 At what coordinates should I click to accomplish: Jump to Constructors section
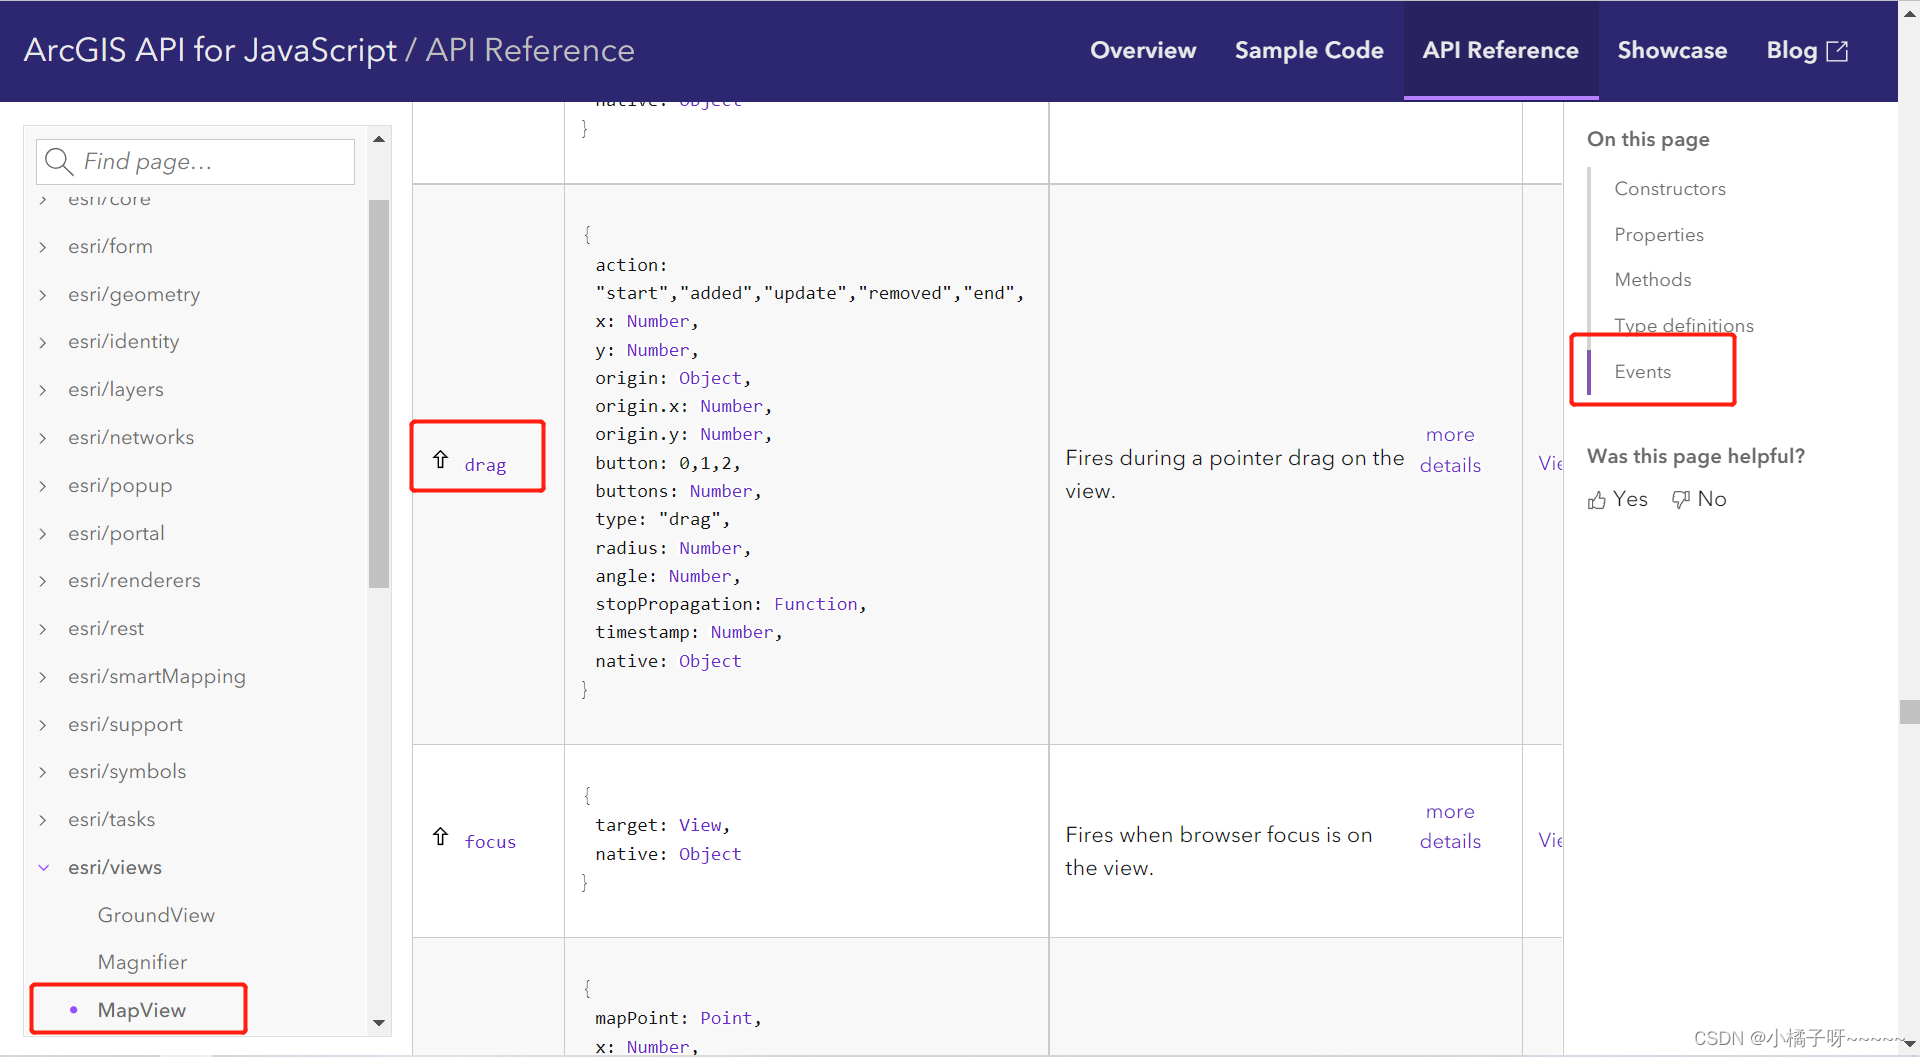click(1669, 189)
